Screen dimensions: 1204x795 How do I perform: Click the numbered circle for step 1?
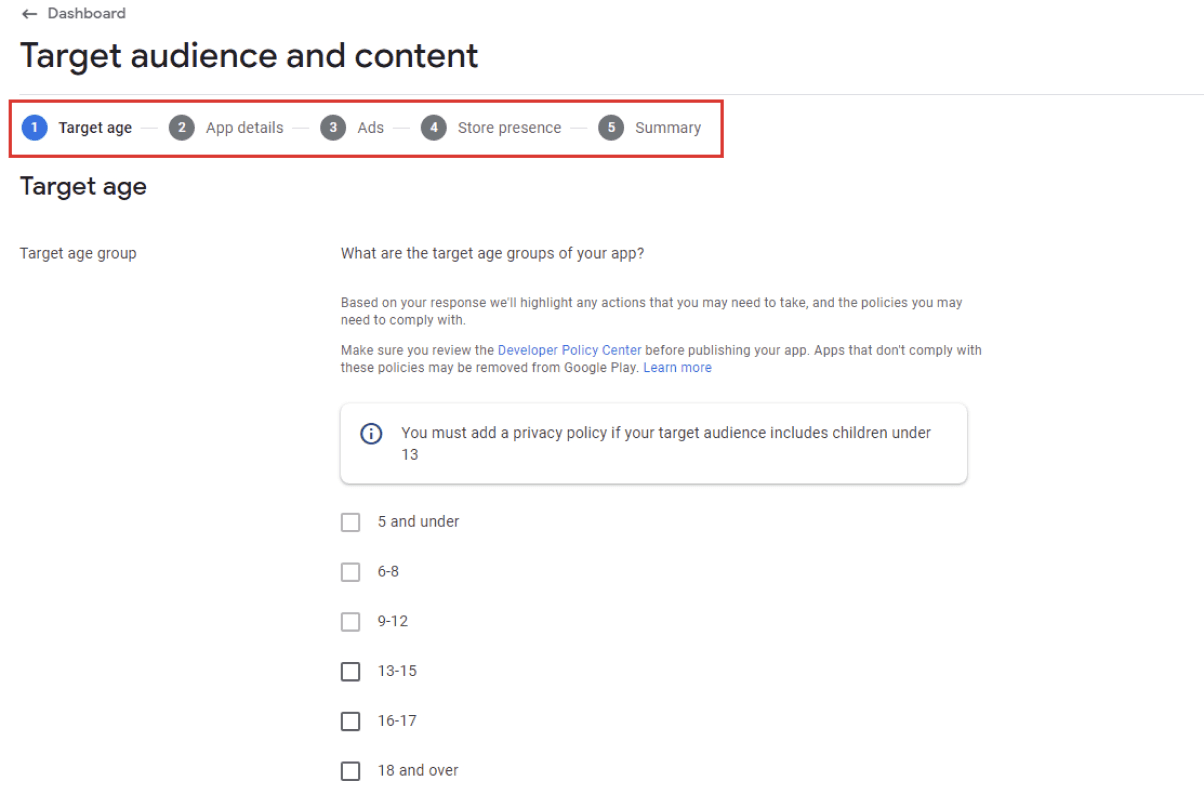click(39, 127)
